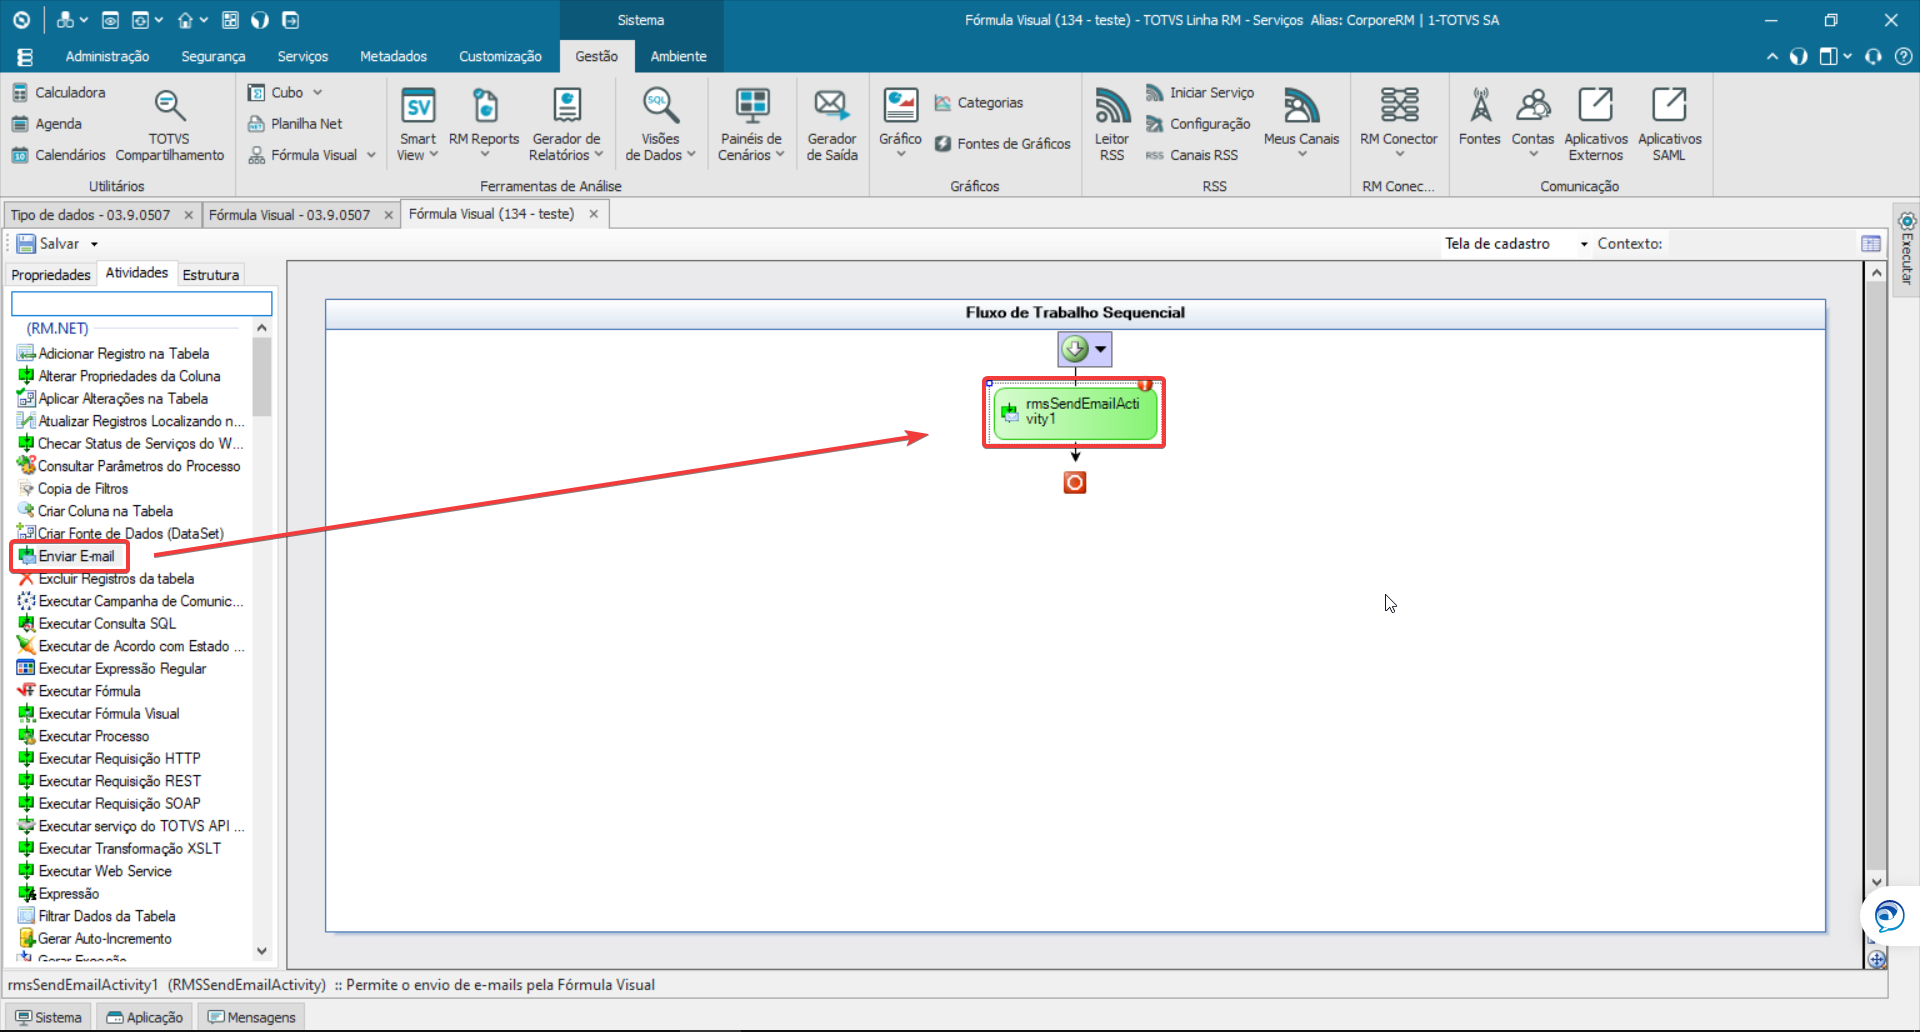Click the Salvar save button
The width and height of the screenshot is (1920, 1032).
click(48, 243)
